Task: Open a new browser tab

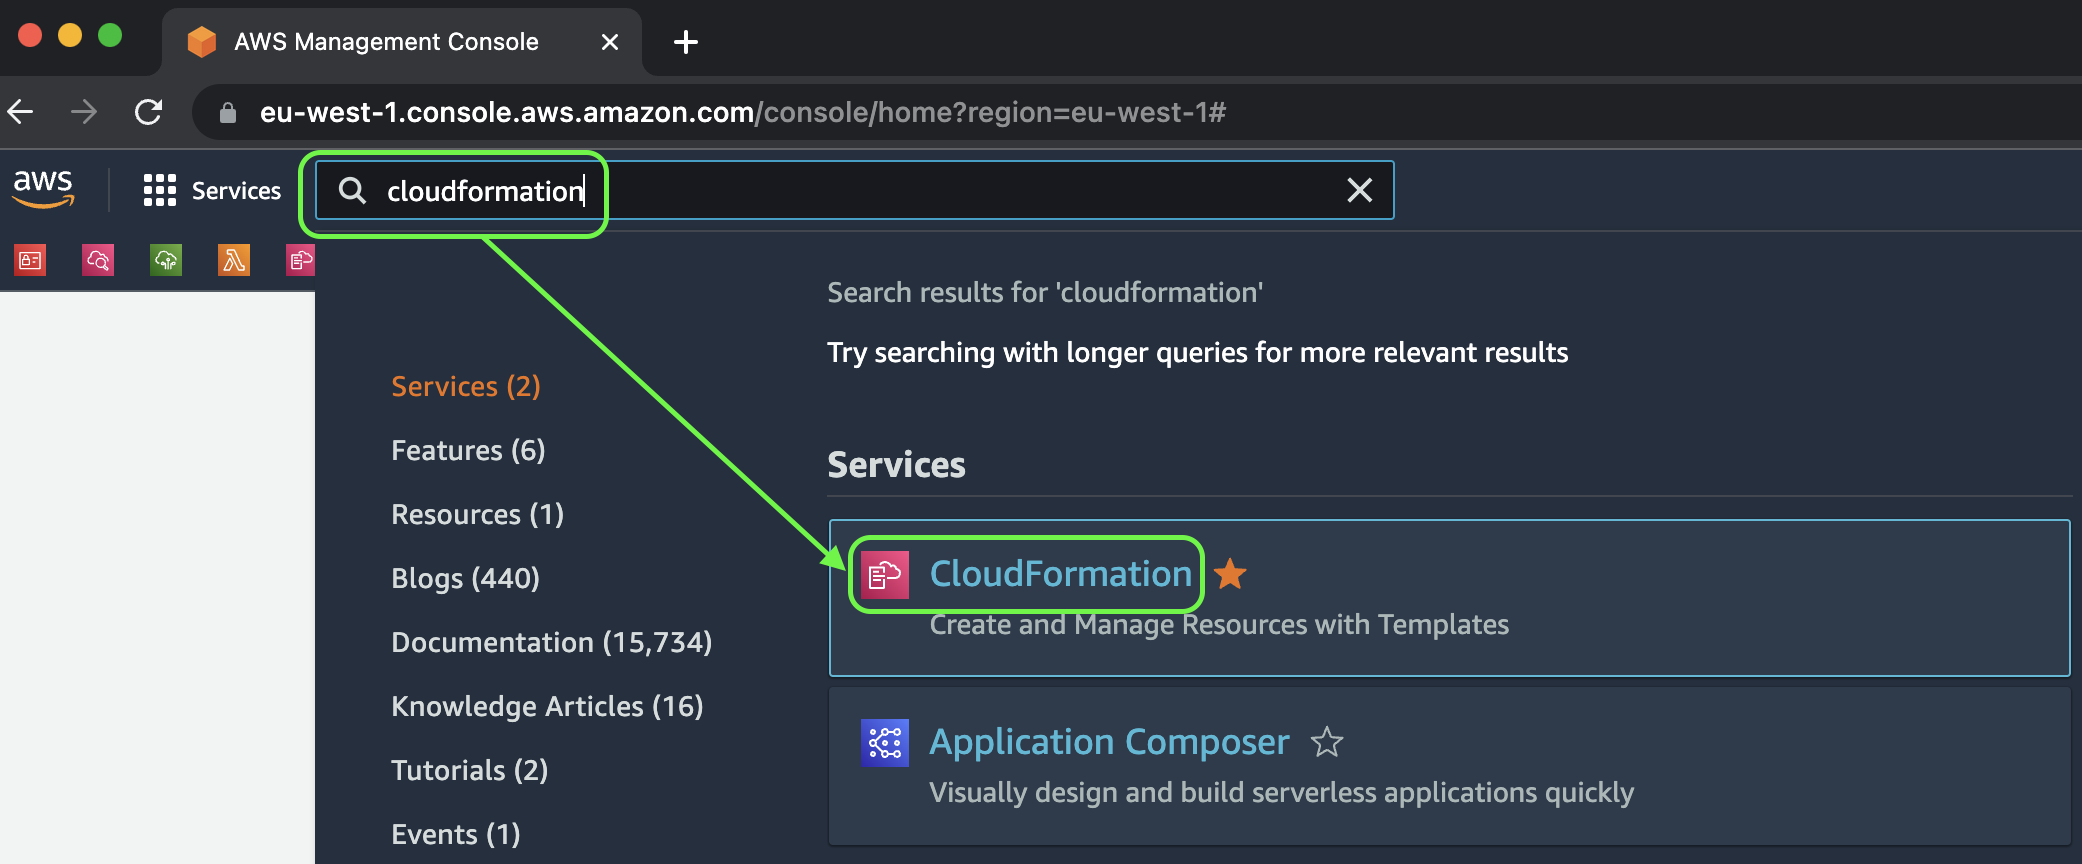Action: pyautogui.click(x=686, y=42)
